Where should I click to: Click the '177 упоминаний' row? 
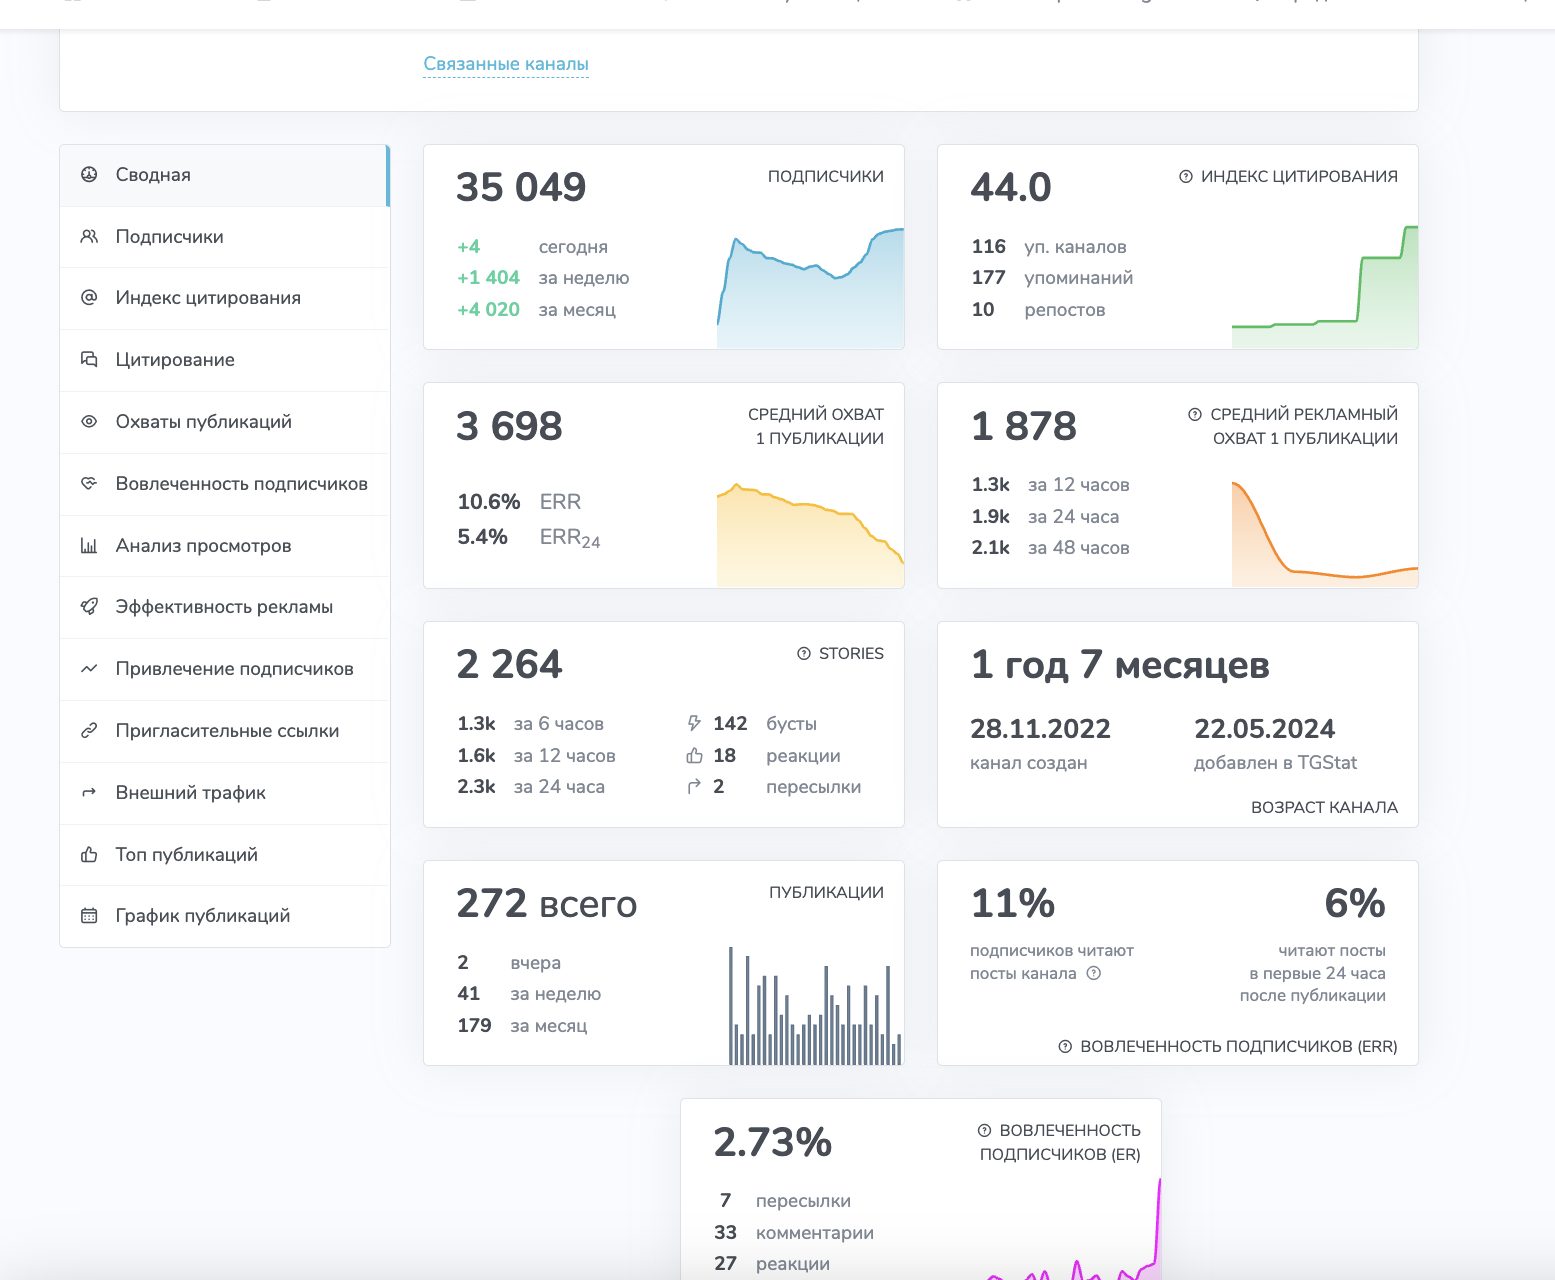[x=1052, y=278]
